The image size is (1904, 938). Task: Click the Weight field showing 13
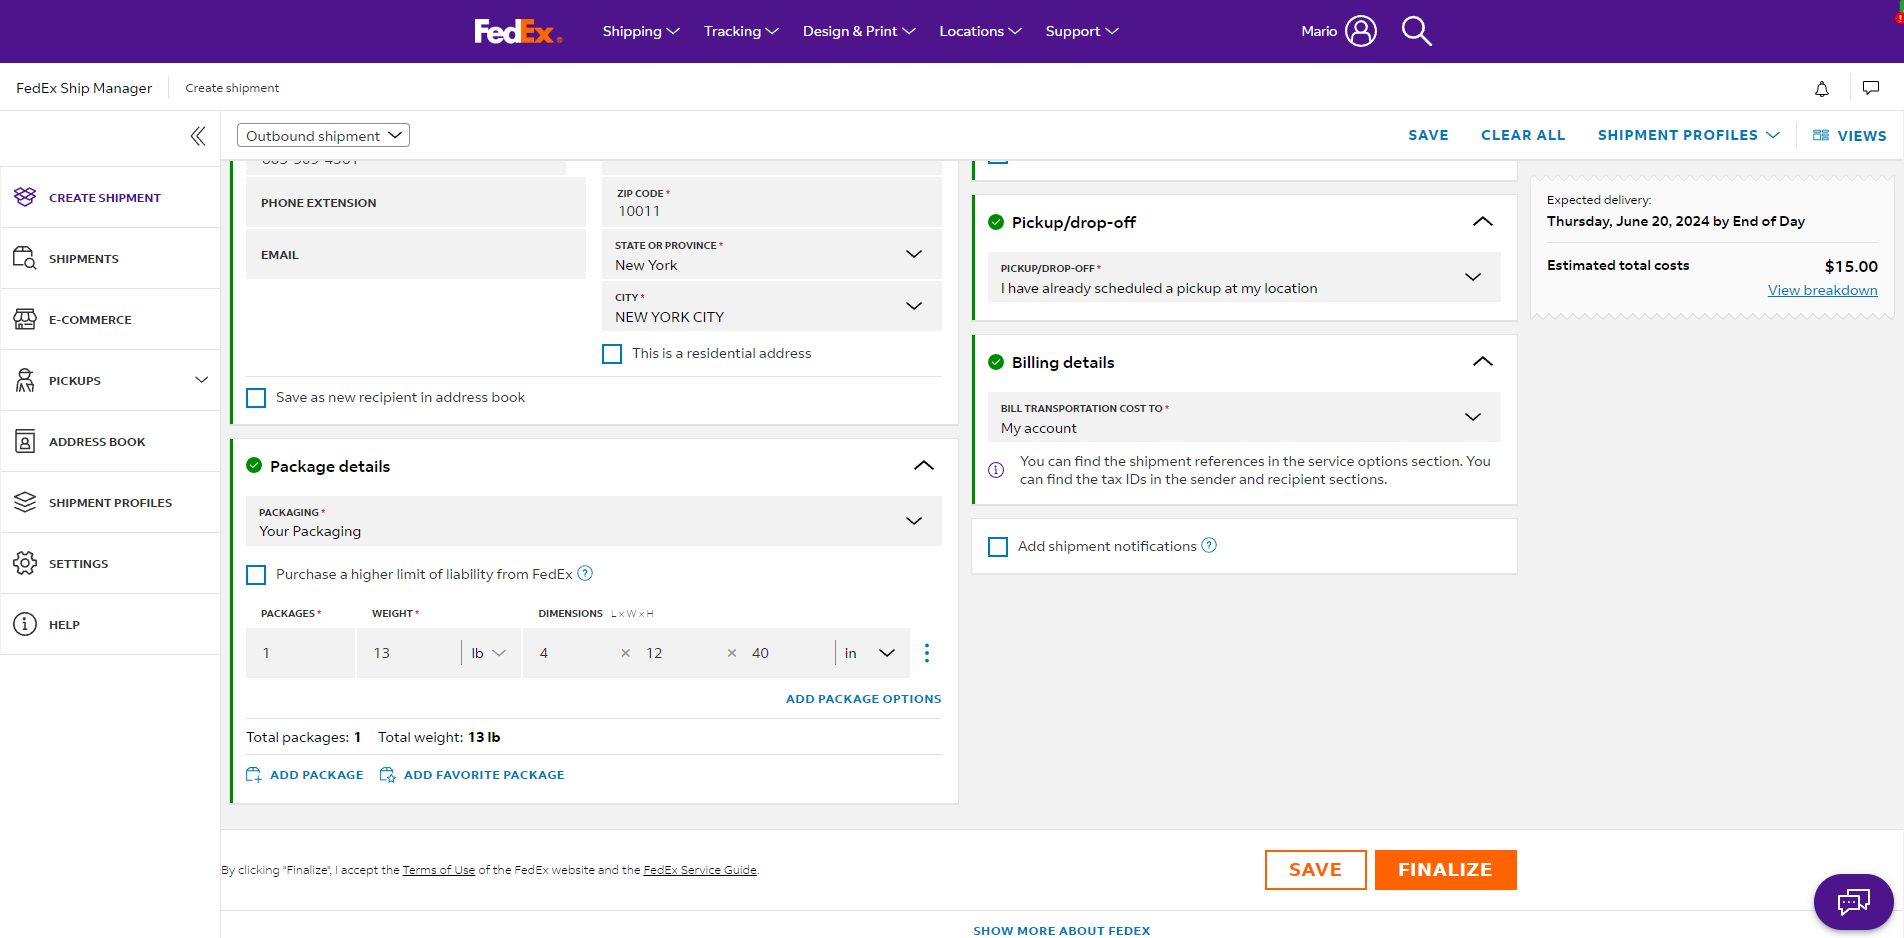pyautogui.click(x=408, y=653)
